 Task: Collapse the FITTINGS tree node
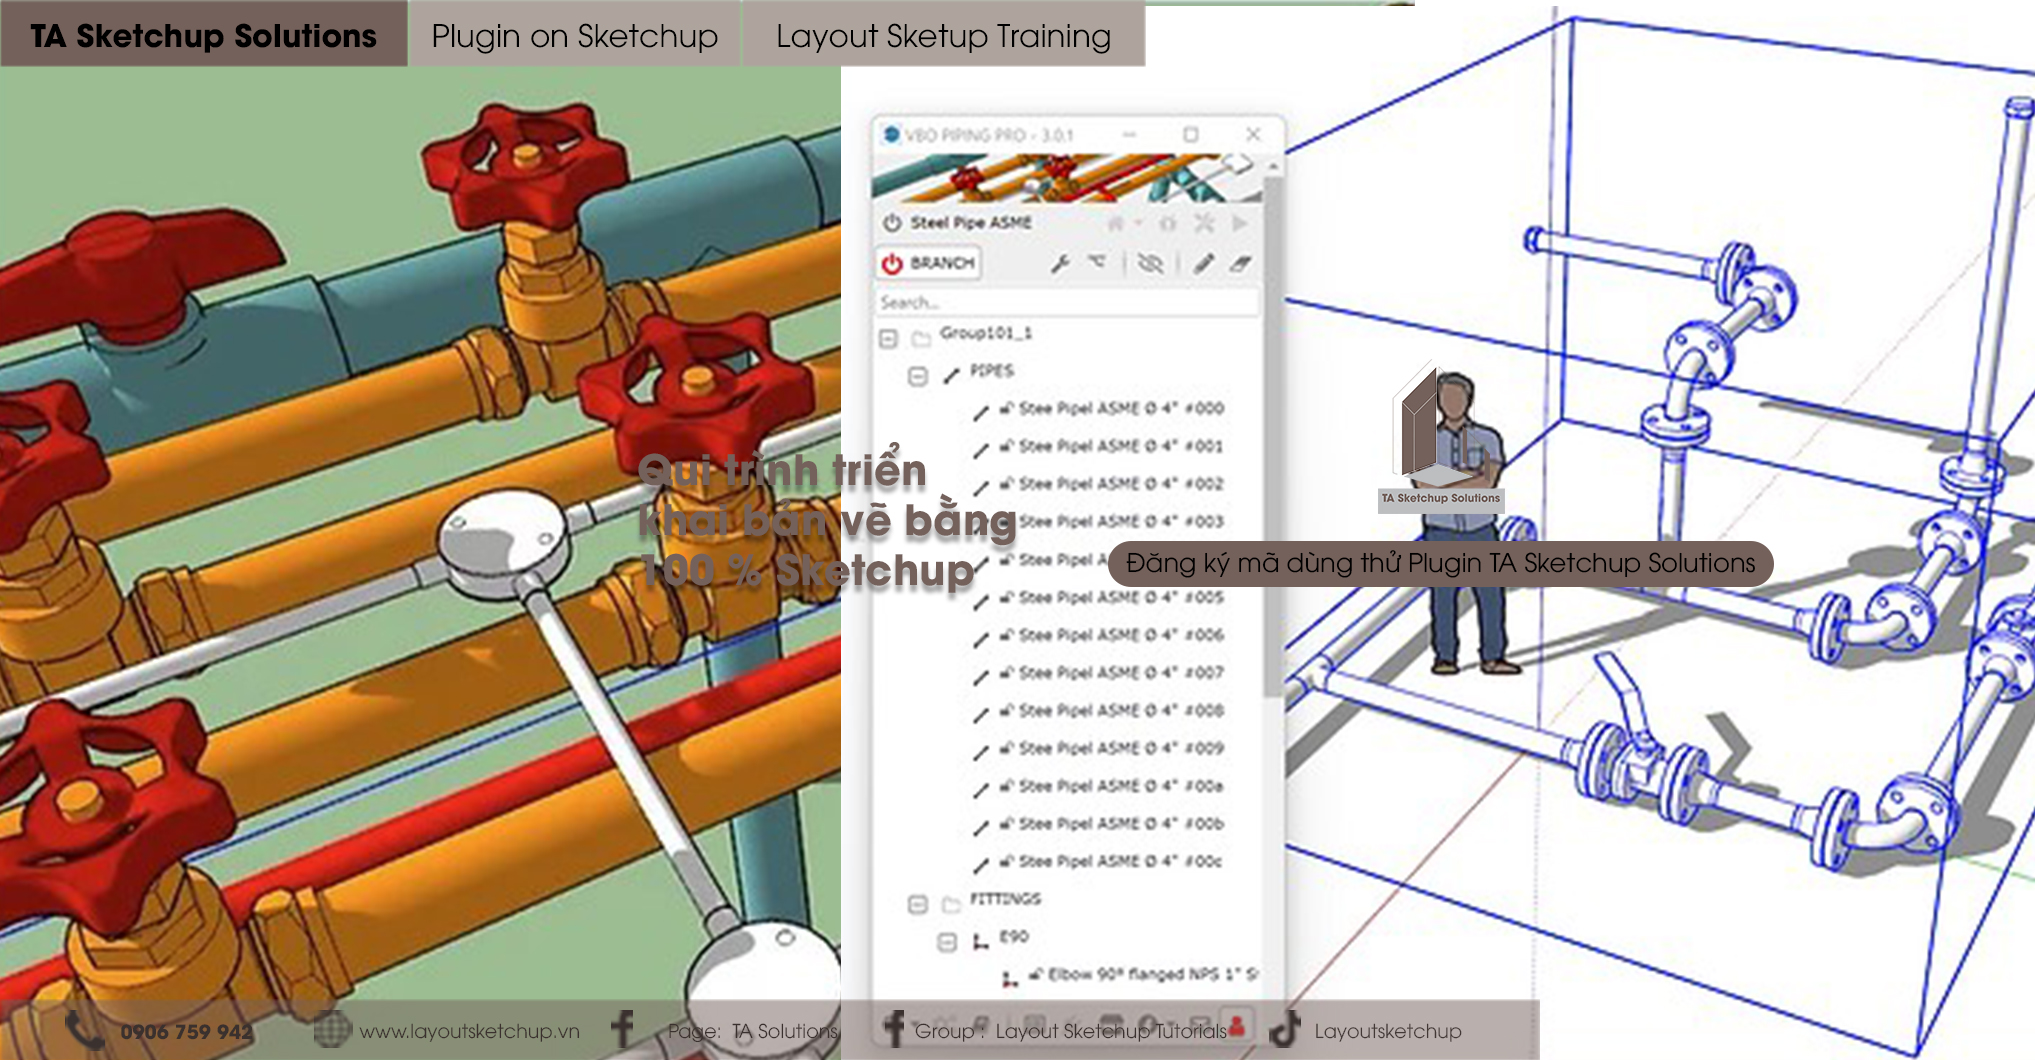[x=917, y=904]
